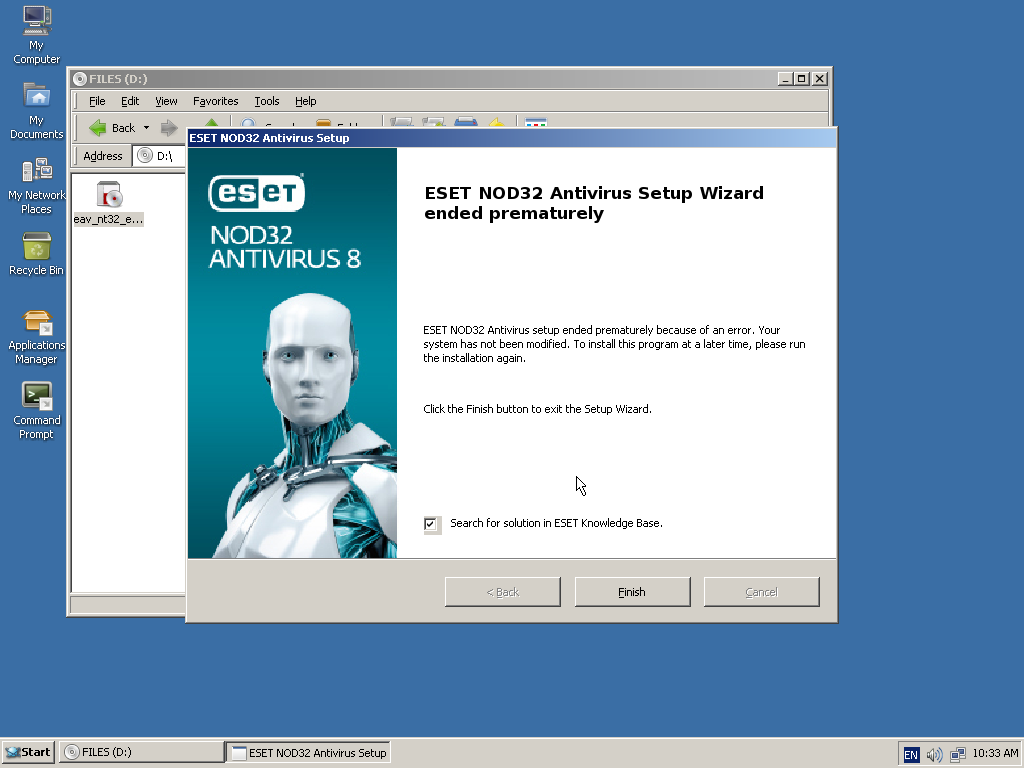Switch to FILES (D:) taskbar button
1024x768 pixels.
141,752
